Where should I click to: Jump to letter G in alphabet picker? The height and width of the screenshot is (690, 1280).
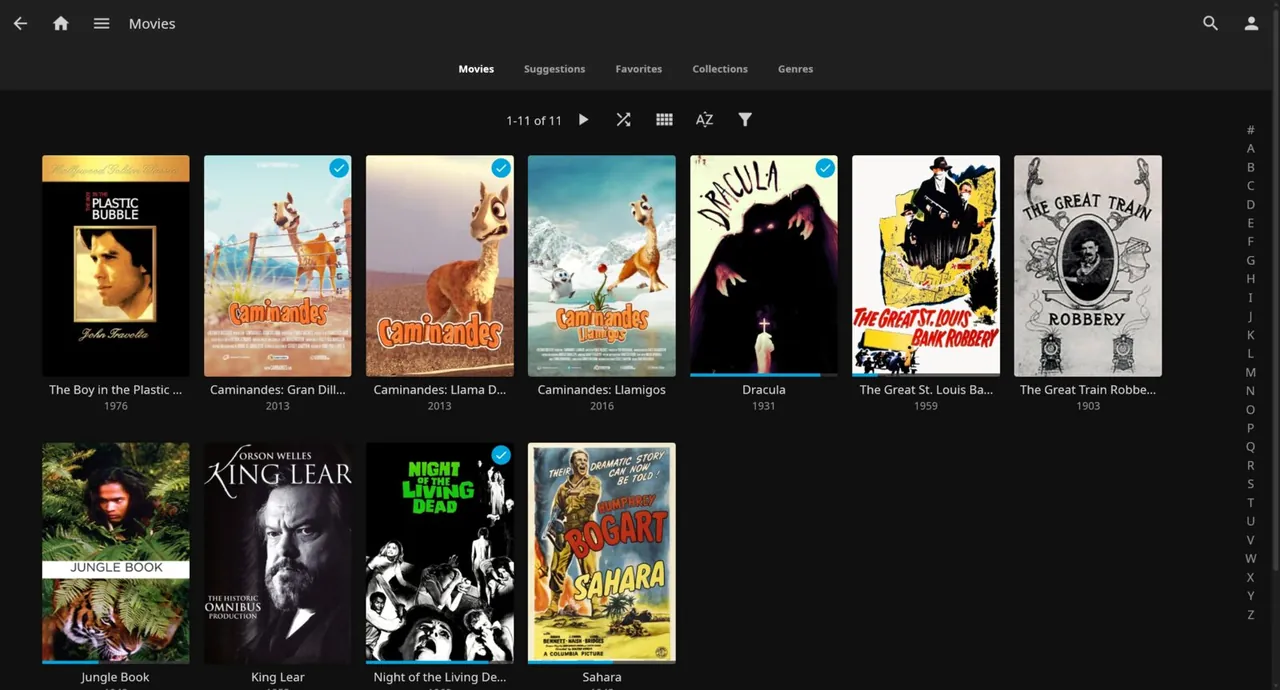click(1250, 260)
